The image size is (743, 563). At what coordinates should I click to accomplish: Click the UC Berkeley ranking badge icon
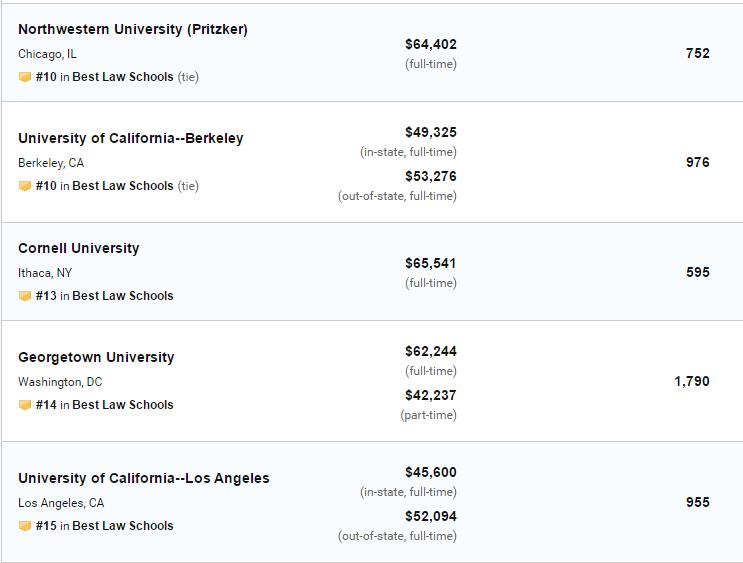coord(25,186)
